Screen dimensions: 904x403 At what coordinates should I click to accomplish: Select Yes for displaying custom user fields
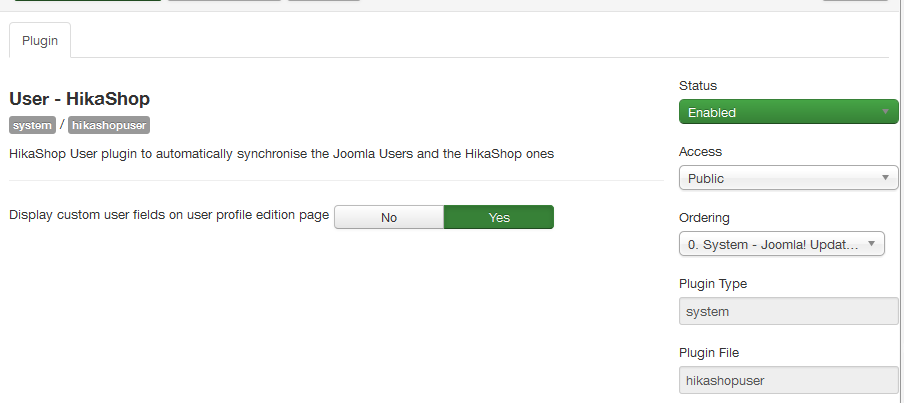pos(499,217)
